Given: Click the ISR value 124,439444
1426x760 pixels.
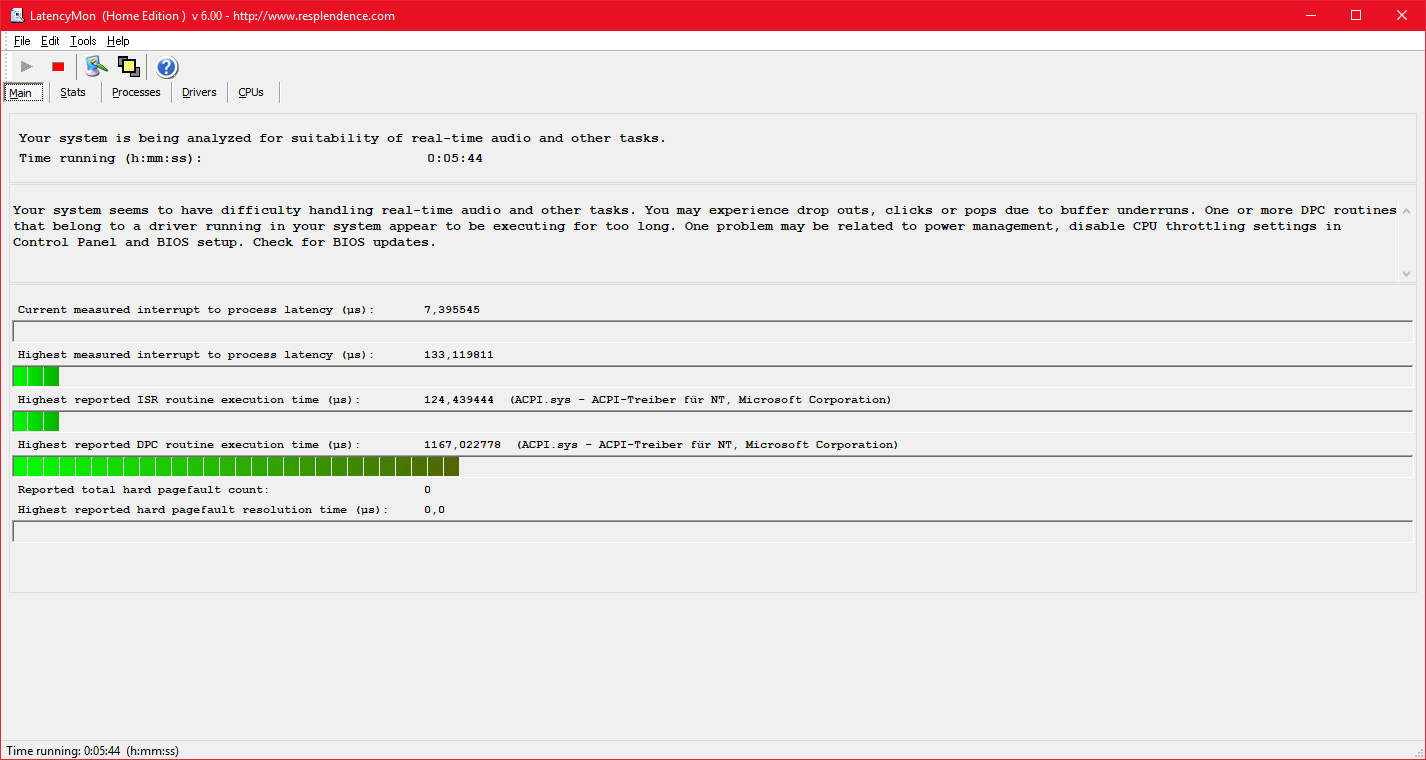Looking at the screenshot, I should [459, 400].
